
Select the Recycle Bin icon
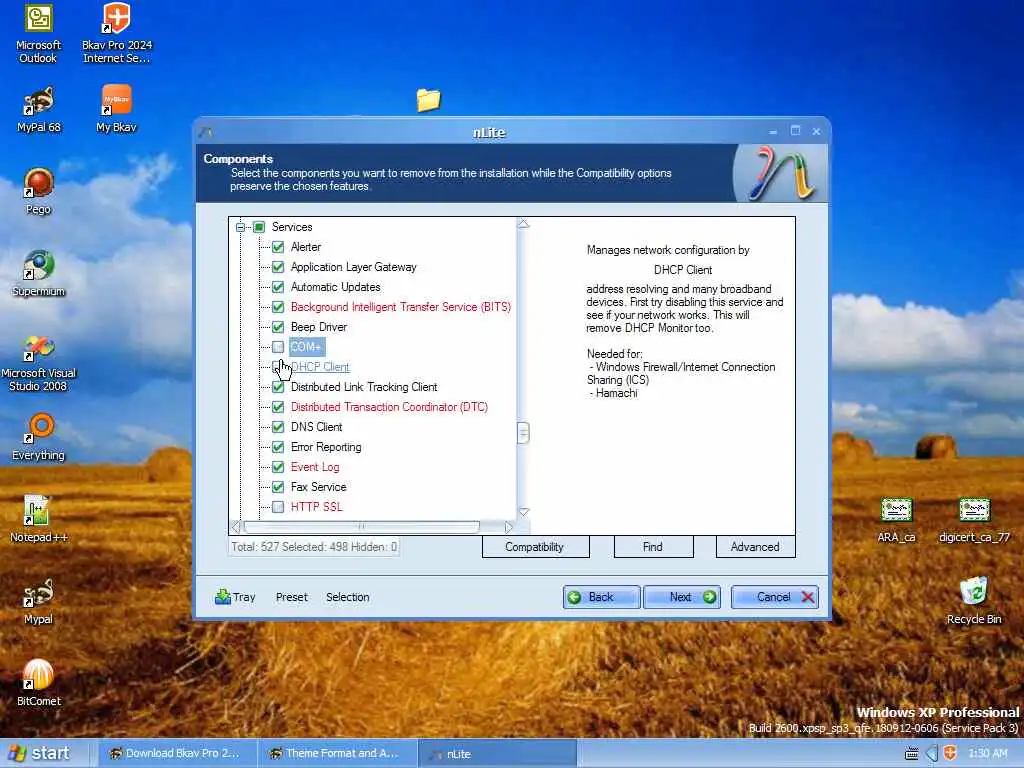coord(974,601)
